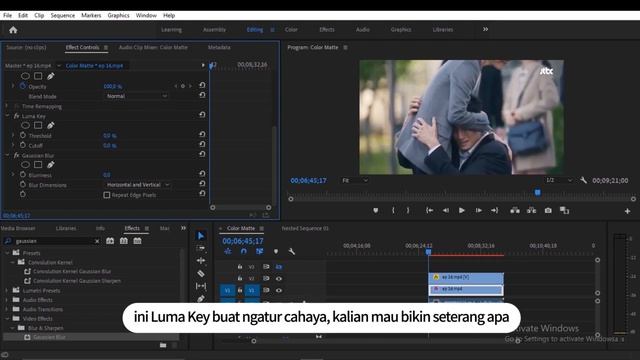Image resolution: width=640 pixels, height=360 pixels.
Task: Open the Metadata panel tab
Action: point(219,47)
